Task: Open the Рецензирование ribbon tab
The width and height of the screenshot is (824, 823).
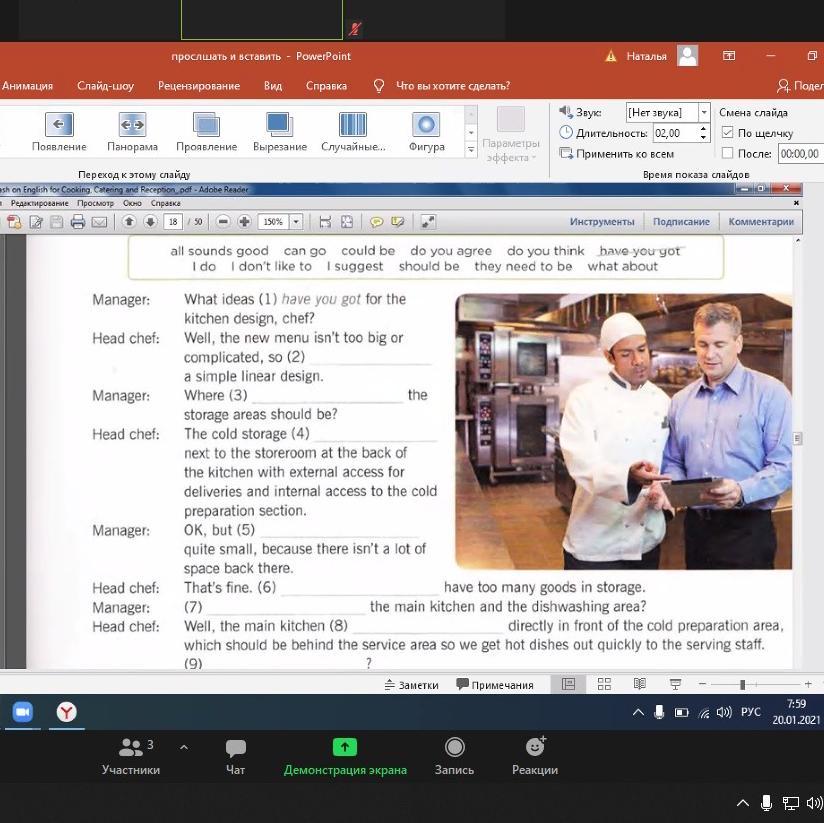Action: (199, 86)
